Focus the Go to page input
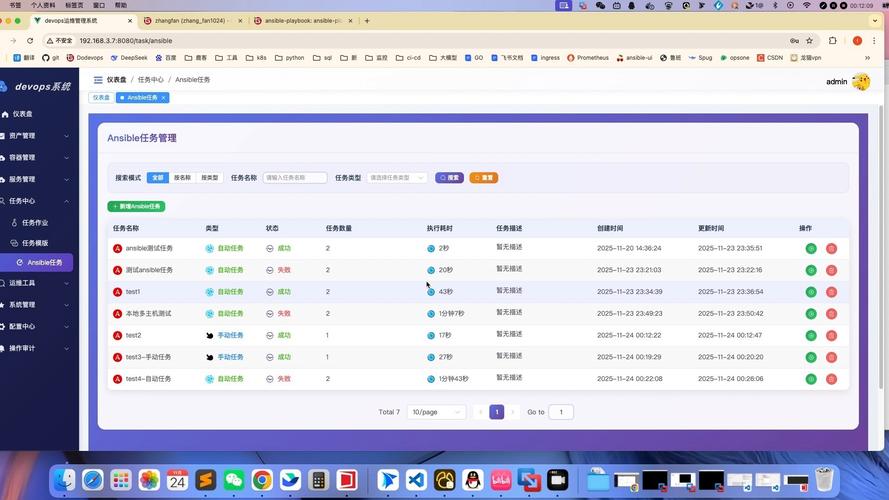The width and height of the screenshot is (889, 500). point(561,412)
